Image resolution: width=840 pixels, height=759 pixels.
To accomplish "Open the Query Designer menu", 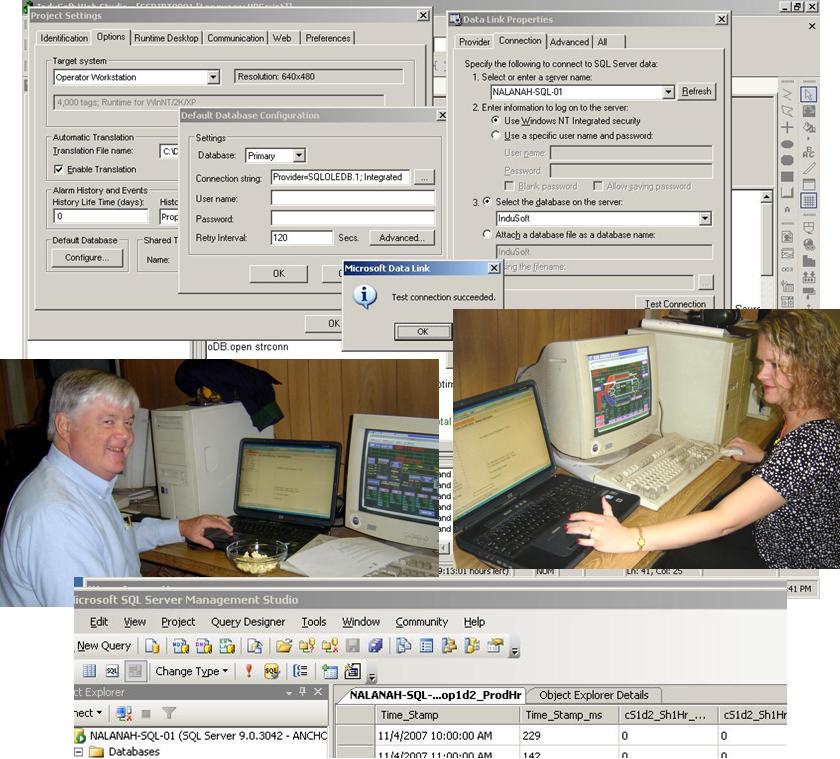I will [x=248, y=622].
